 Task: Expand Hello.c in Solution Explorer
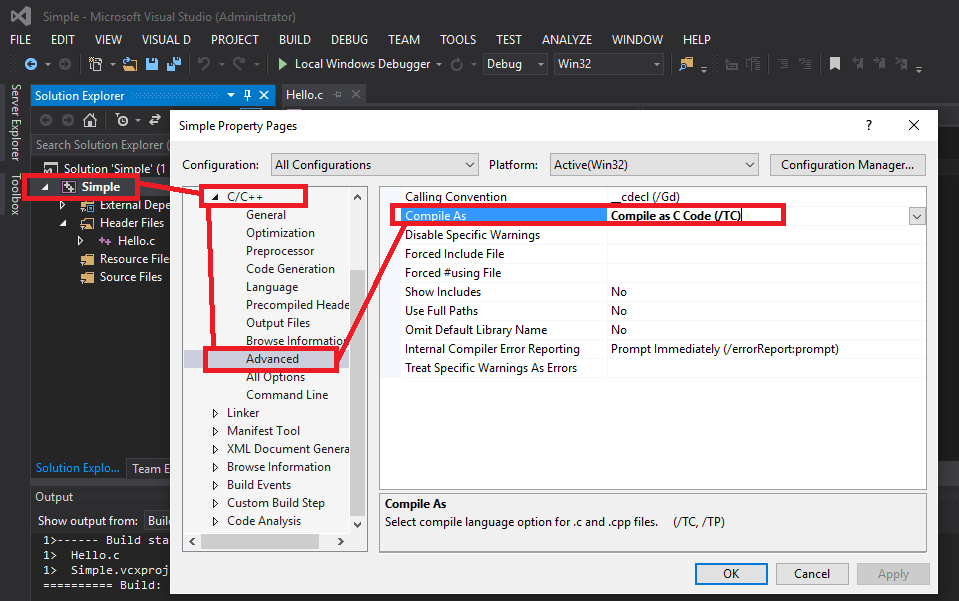[x=80, y=241]
